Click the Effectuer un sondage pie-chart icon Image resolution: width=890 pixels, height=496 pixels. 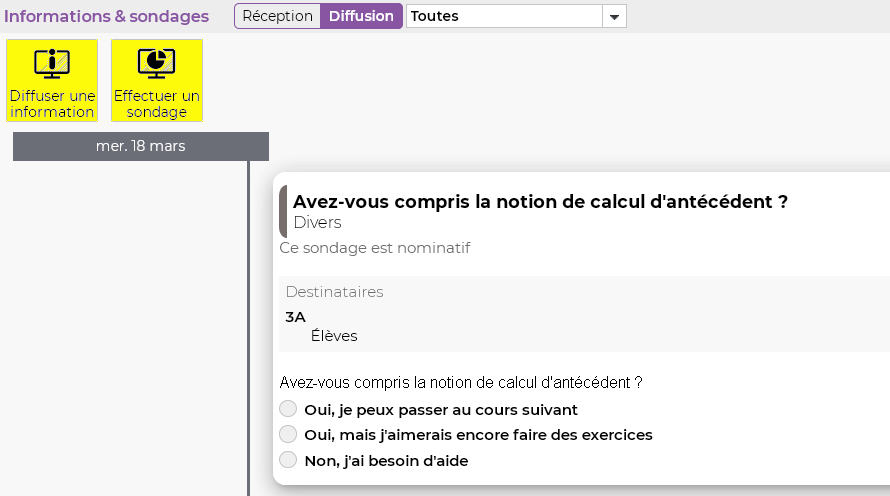pyautogui.click(x=157, y=64)
